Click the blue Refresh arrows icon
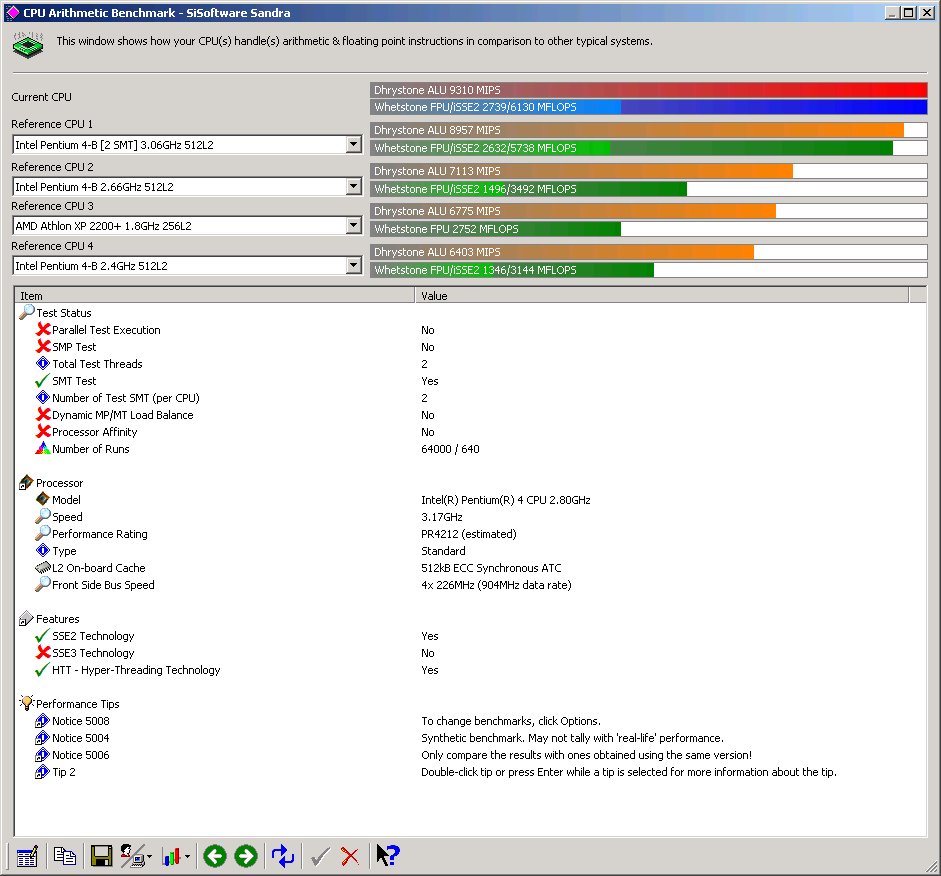This screenshot has width=941, height=876. tap(283, 856)
